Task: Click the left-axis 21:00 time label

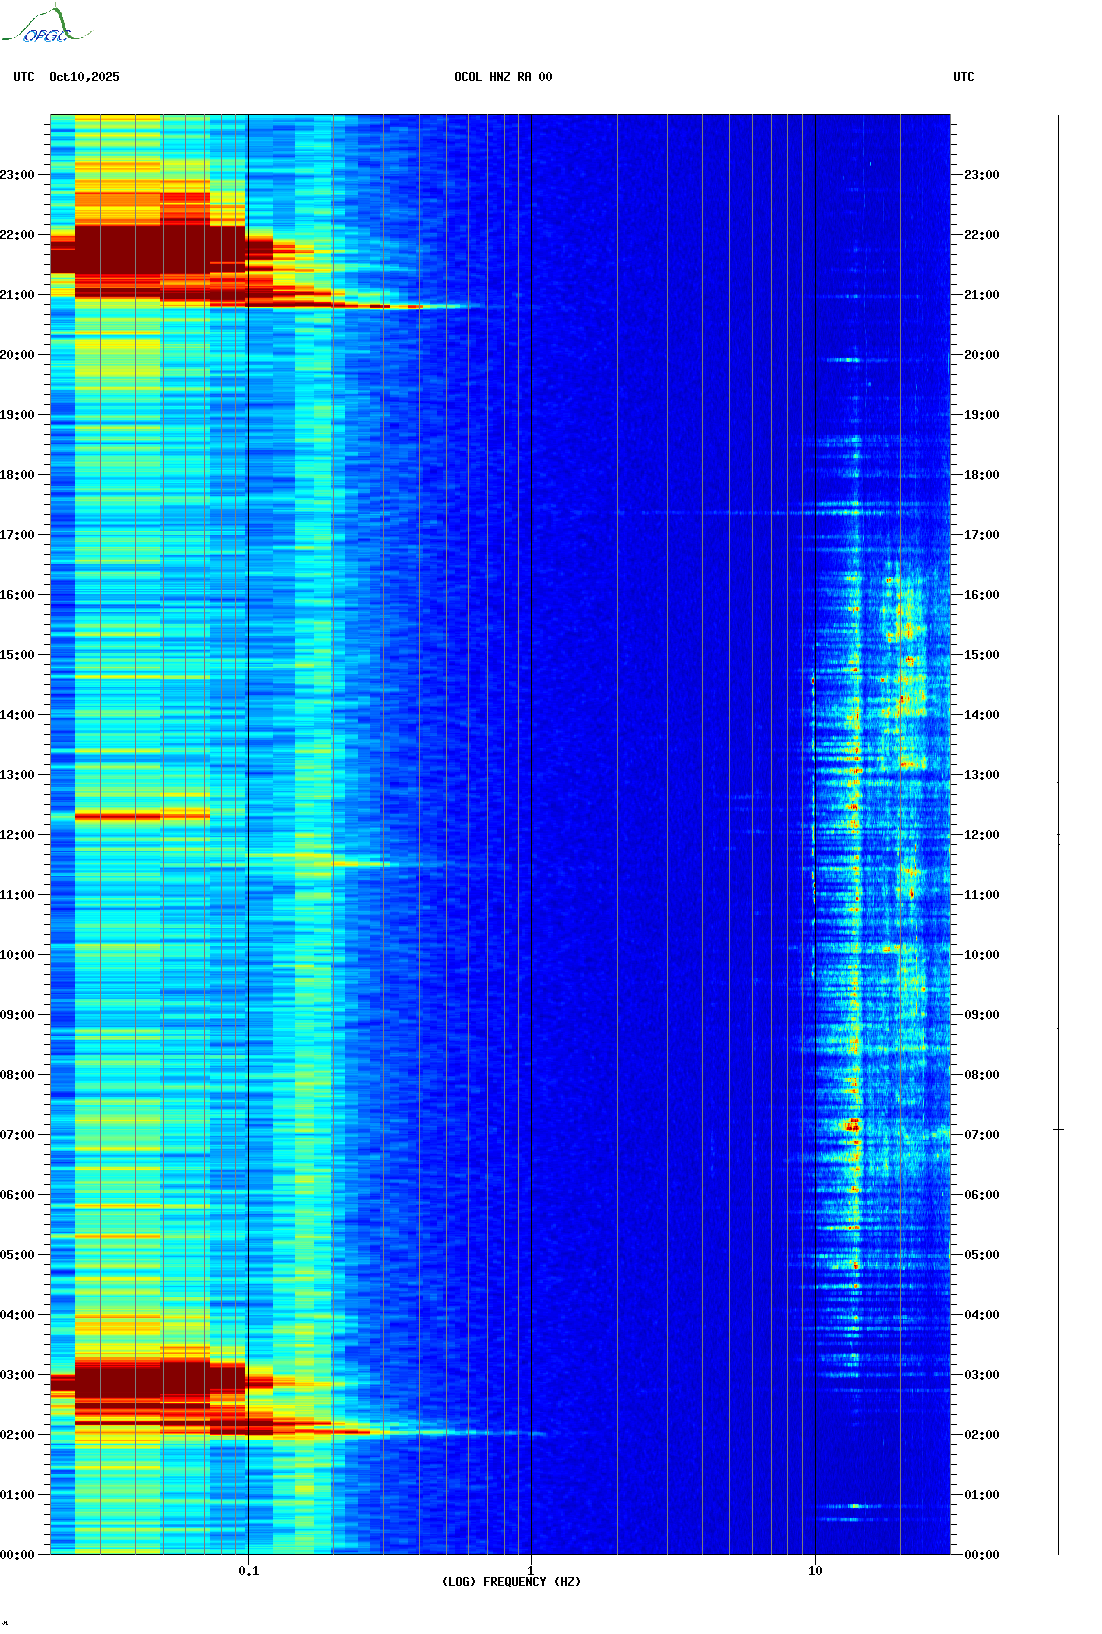Action: (x=17, y=295)
